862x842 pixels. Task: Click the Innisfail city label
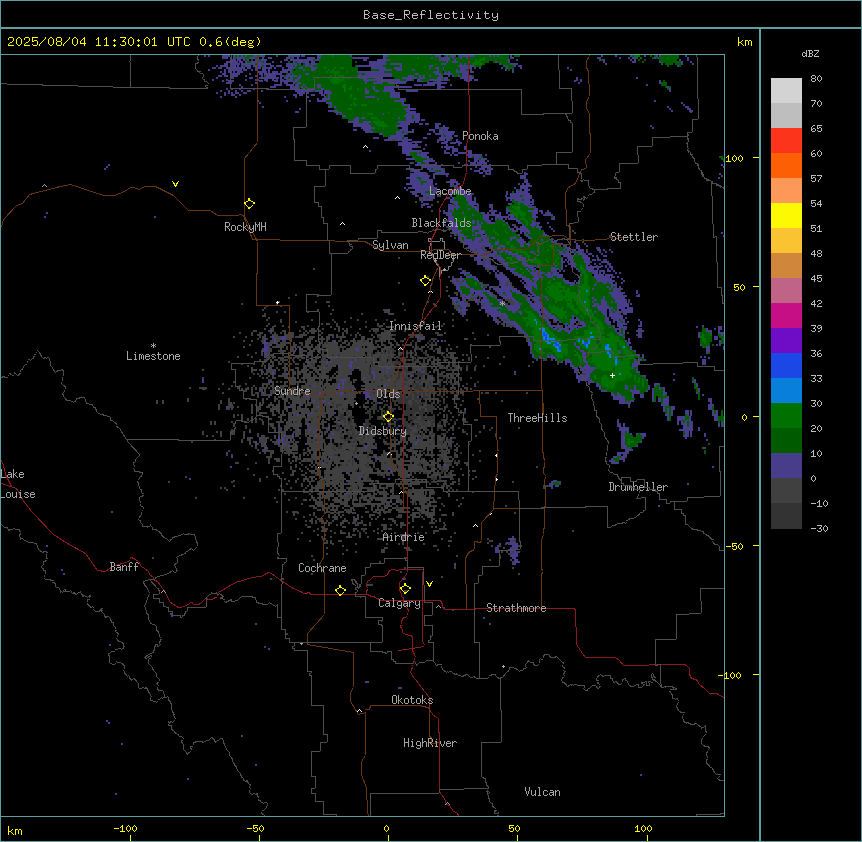coord(416,326)
